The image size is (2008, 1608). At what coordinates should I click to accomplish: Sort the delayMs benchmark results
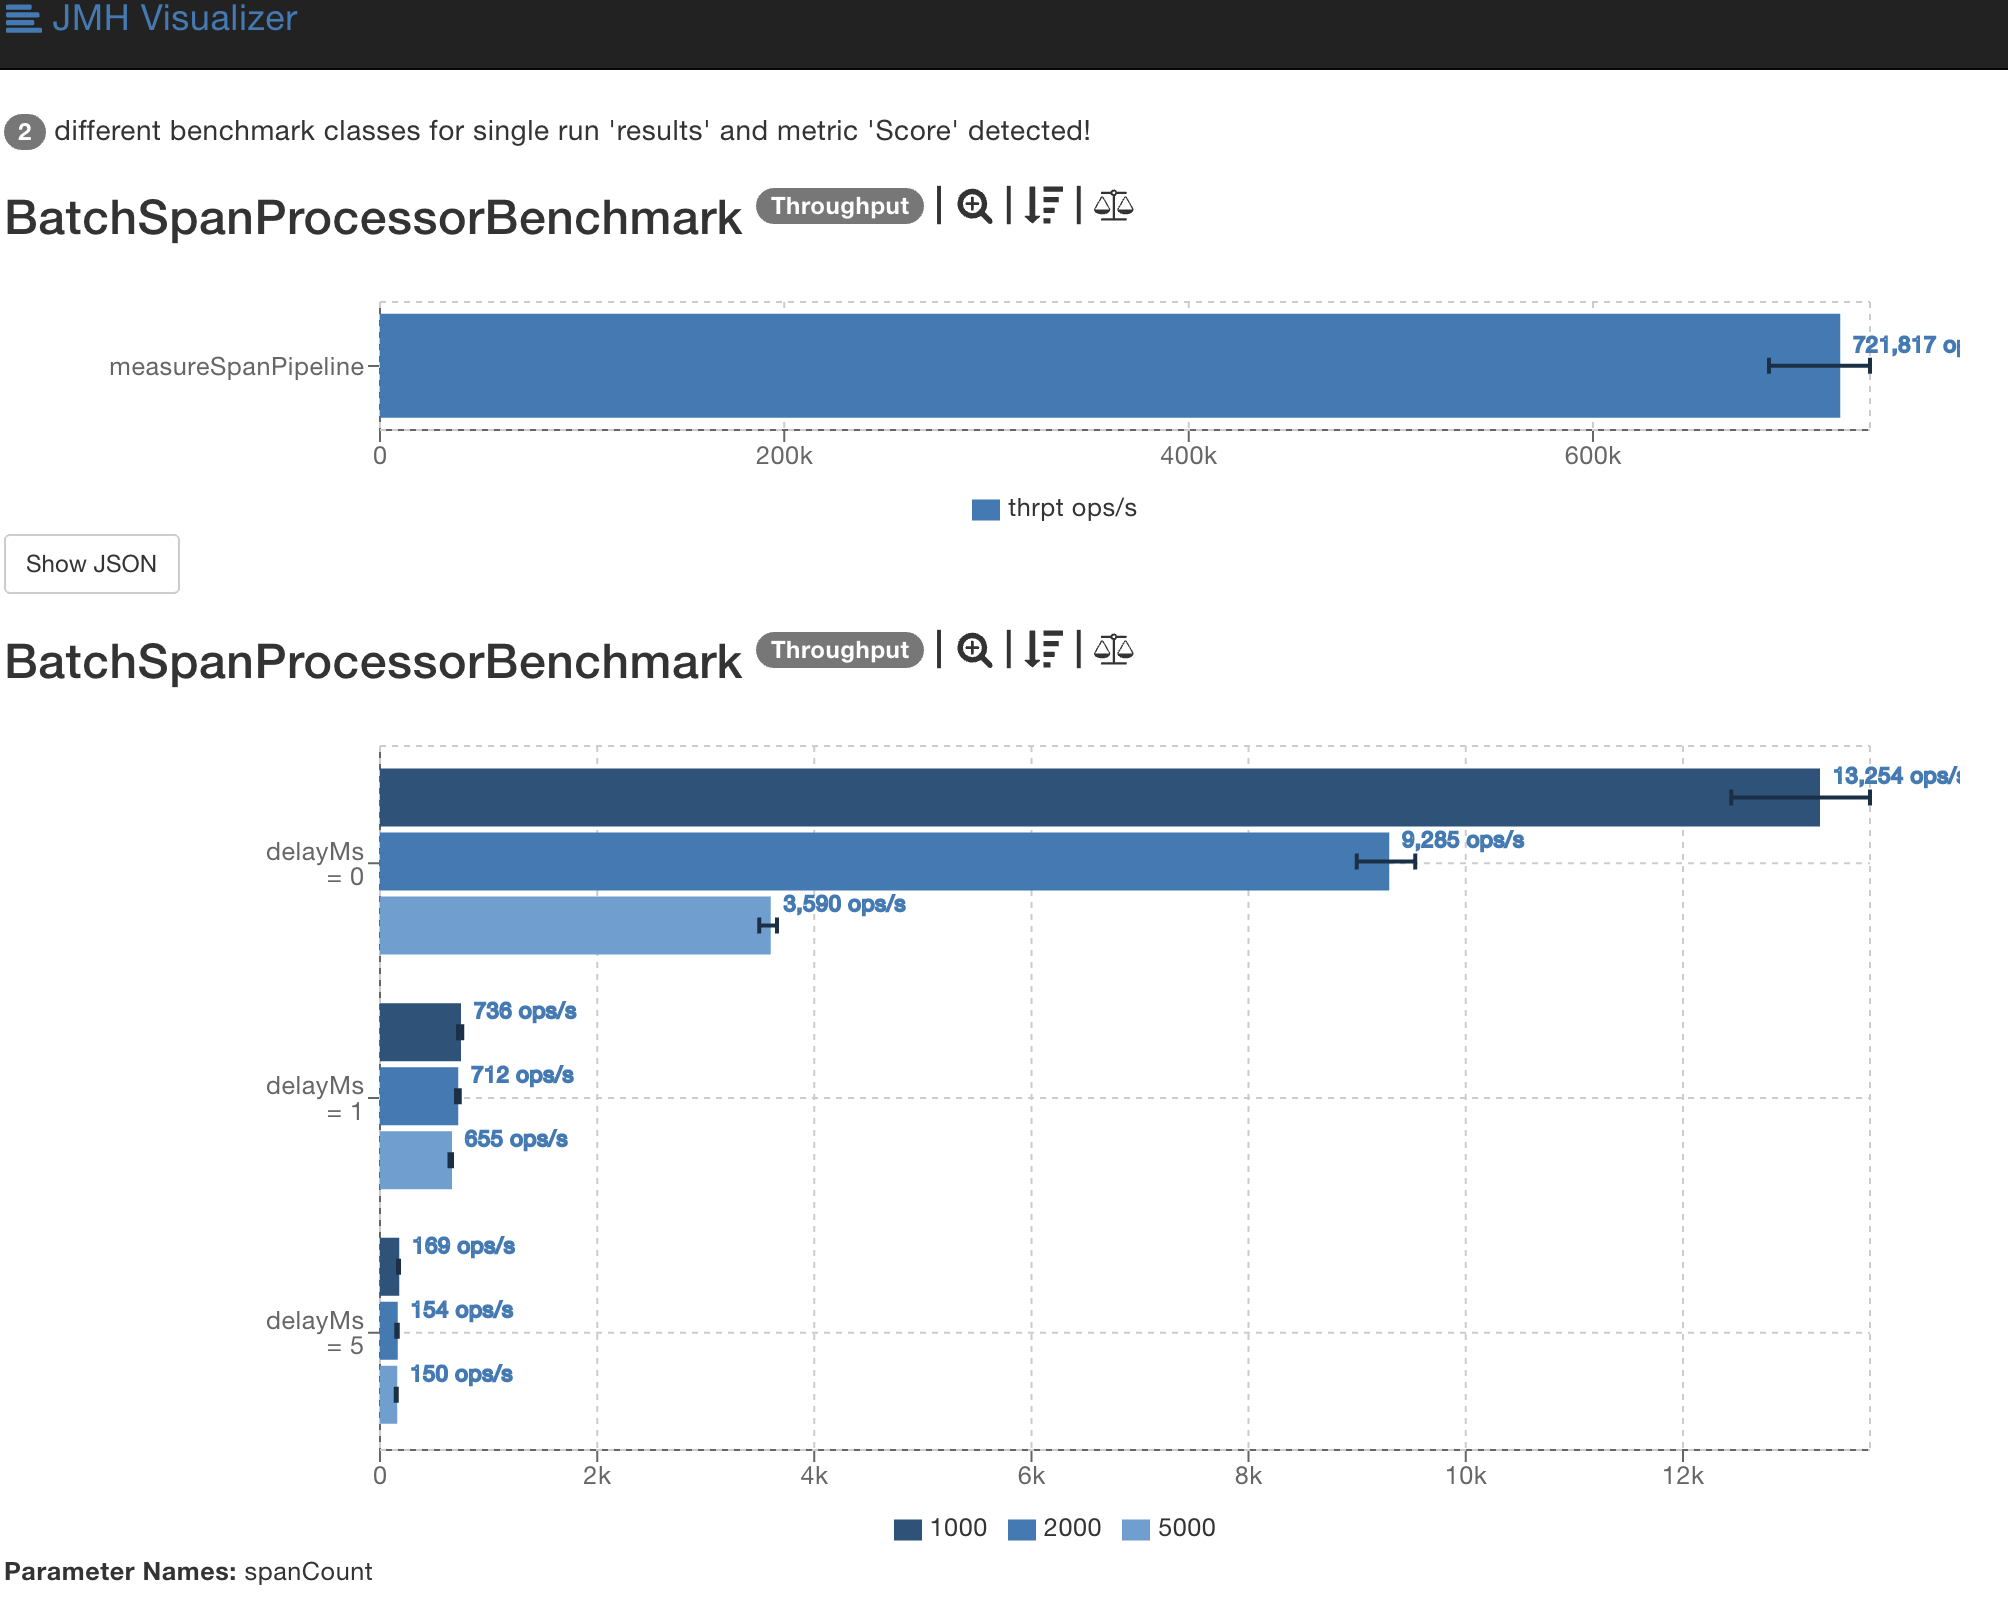pyautogui.click(x=1042, y=651)
